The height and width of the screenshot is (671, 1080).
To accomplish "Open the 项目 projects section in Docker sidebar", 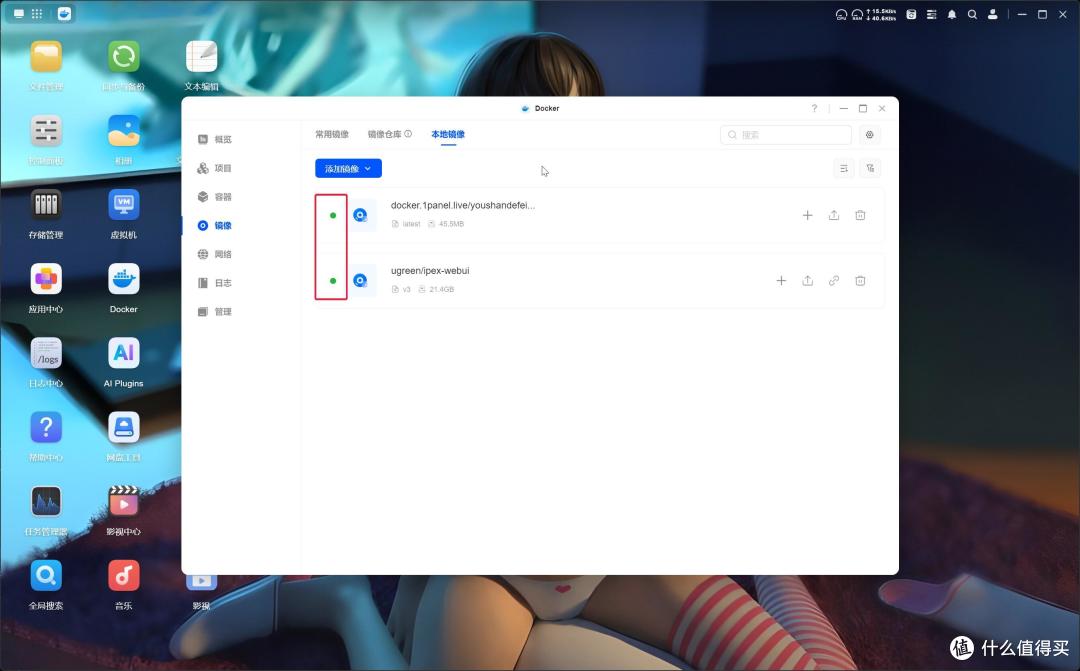I will [215, 168].
